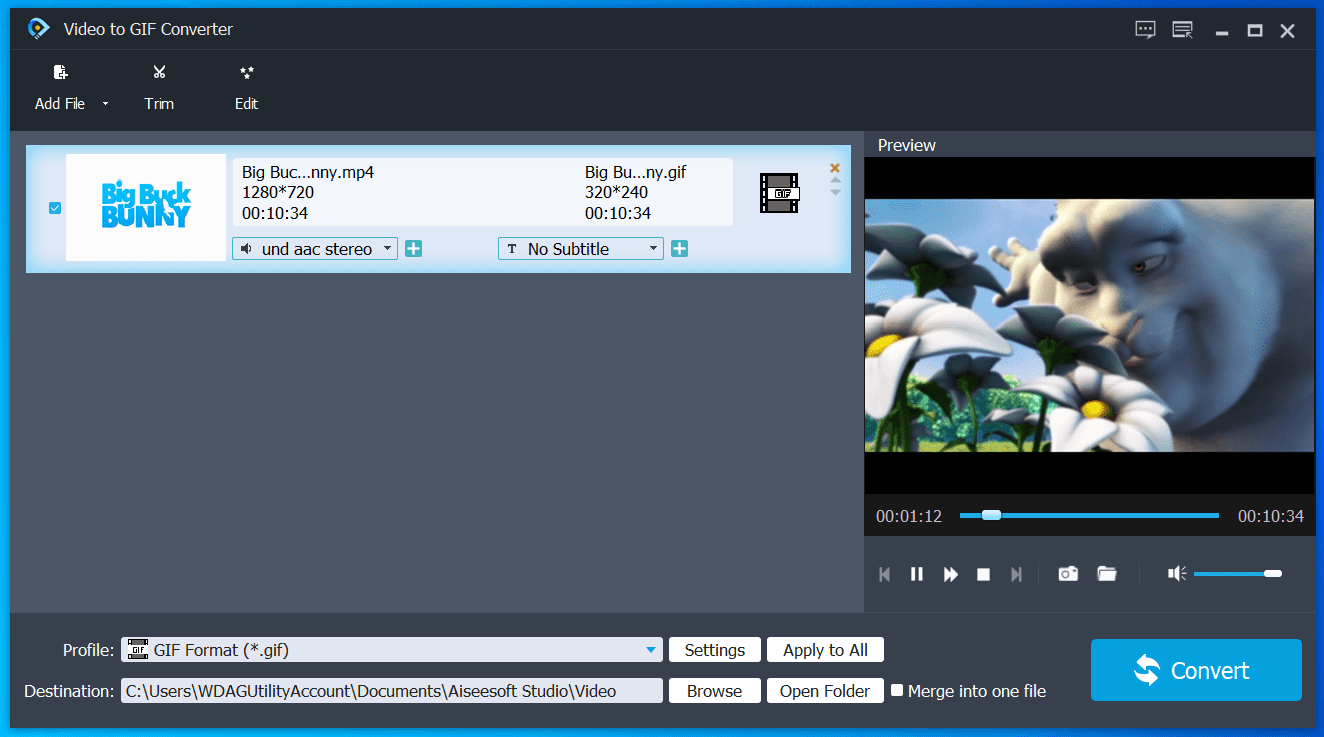Click the output resolution 320*240

coord(616,192)
